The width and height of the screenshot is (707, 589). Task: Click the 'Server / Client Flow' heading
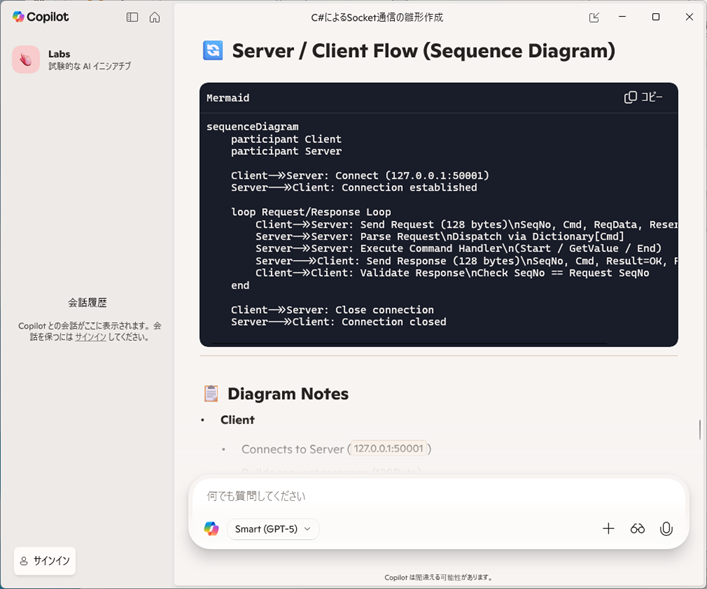pos(423,51)
